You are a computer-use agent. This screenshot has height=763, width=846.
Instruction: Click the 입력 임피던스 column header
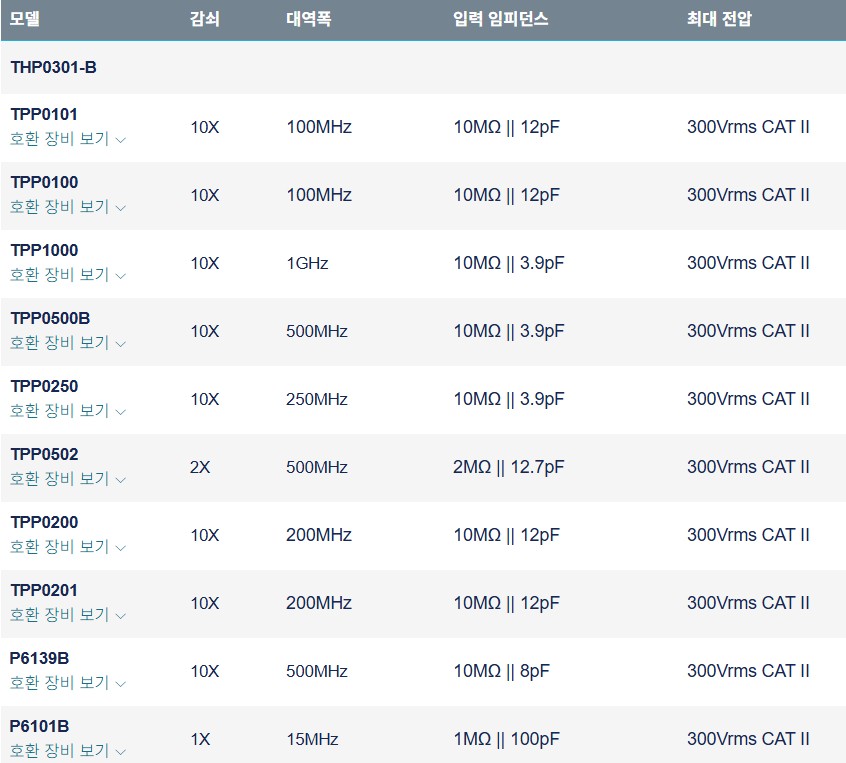(x=501, y=19)
